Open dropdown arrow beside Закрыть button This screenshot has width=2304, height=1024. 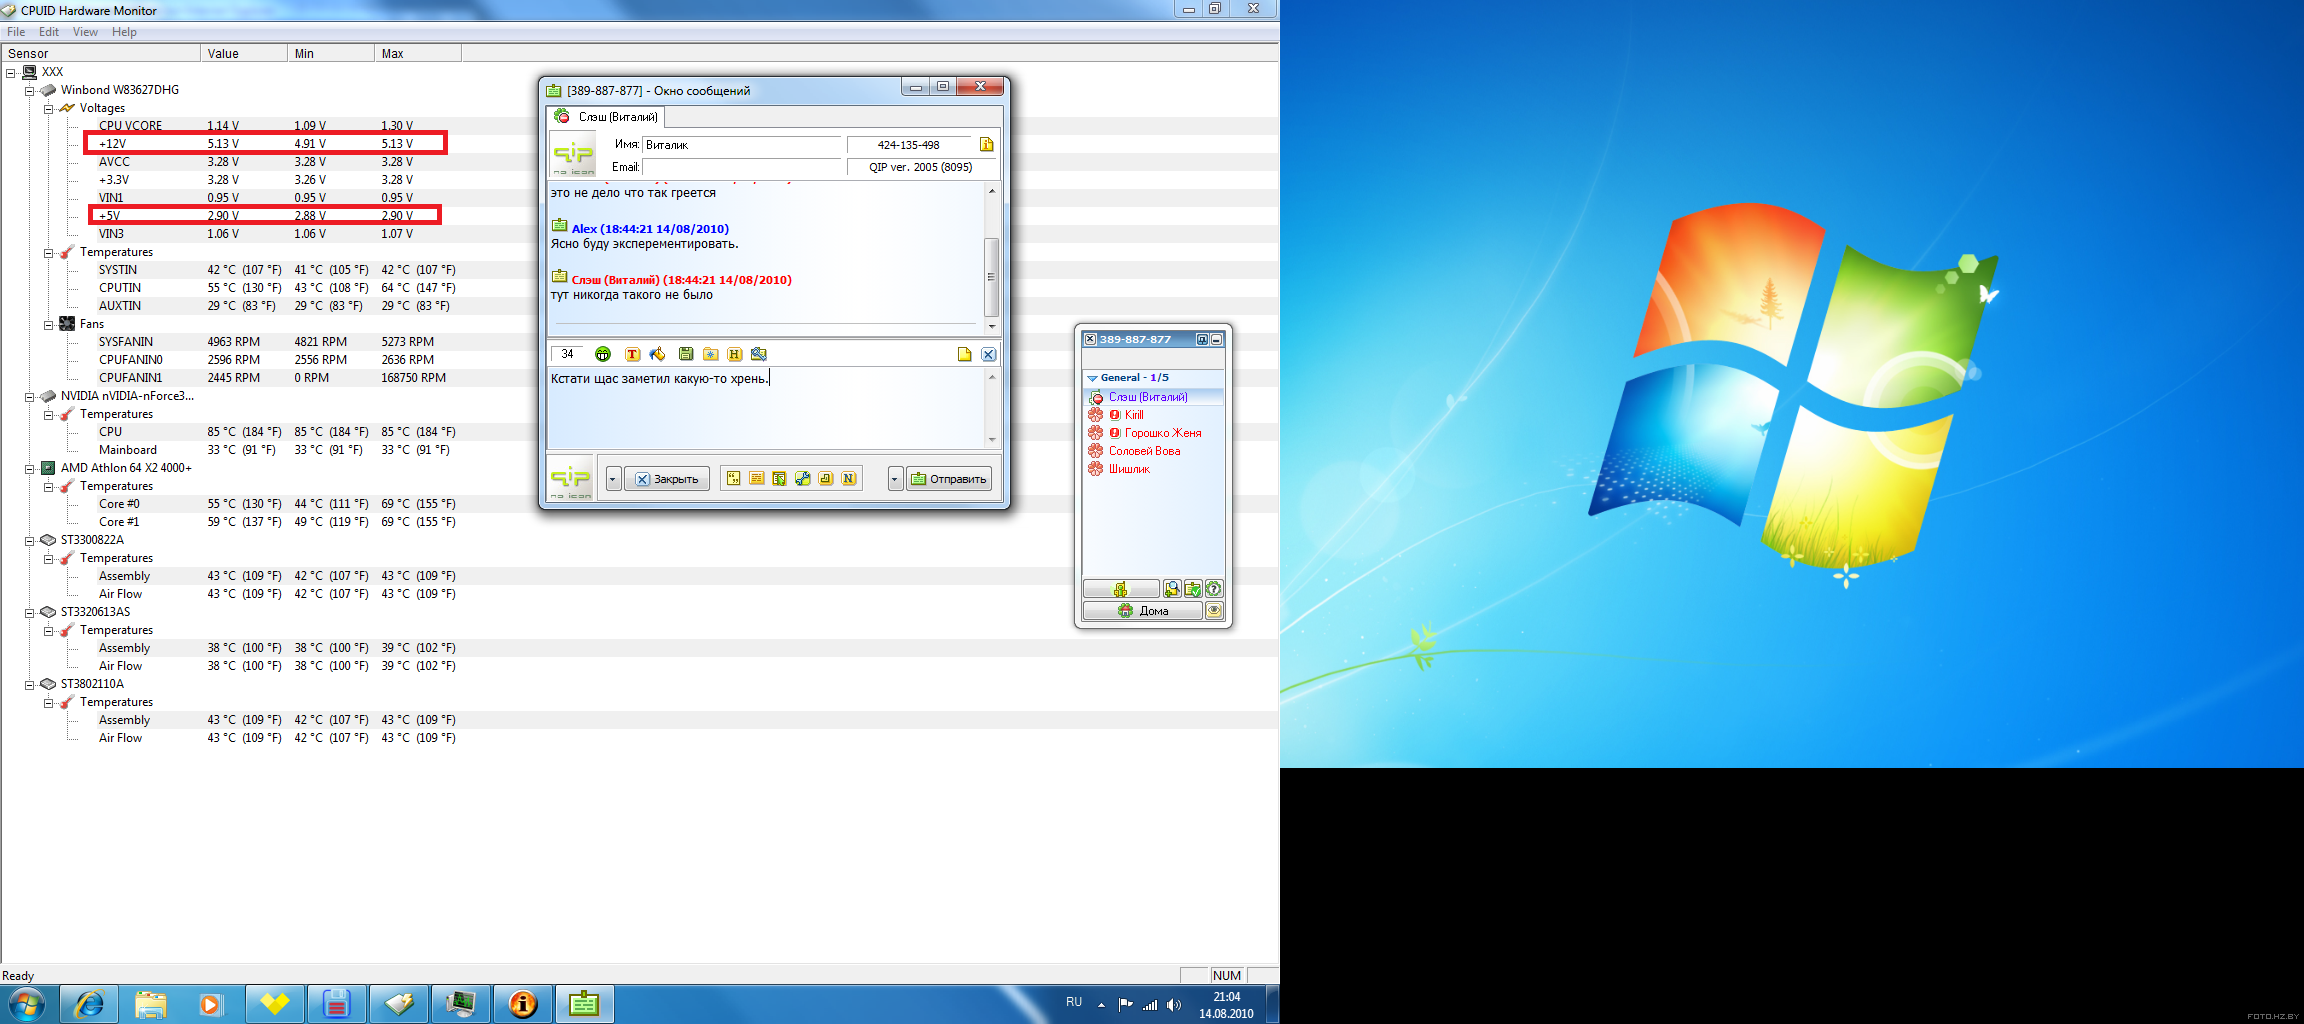click(613, 479)
